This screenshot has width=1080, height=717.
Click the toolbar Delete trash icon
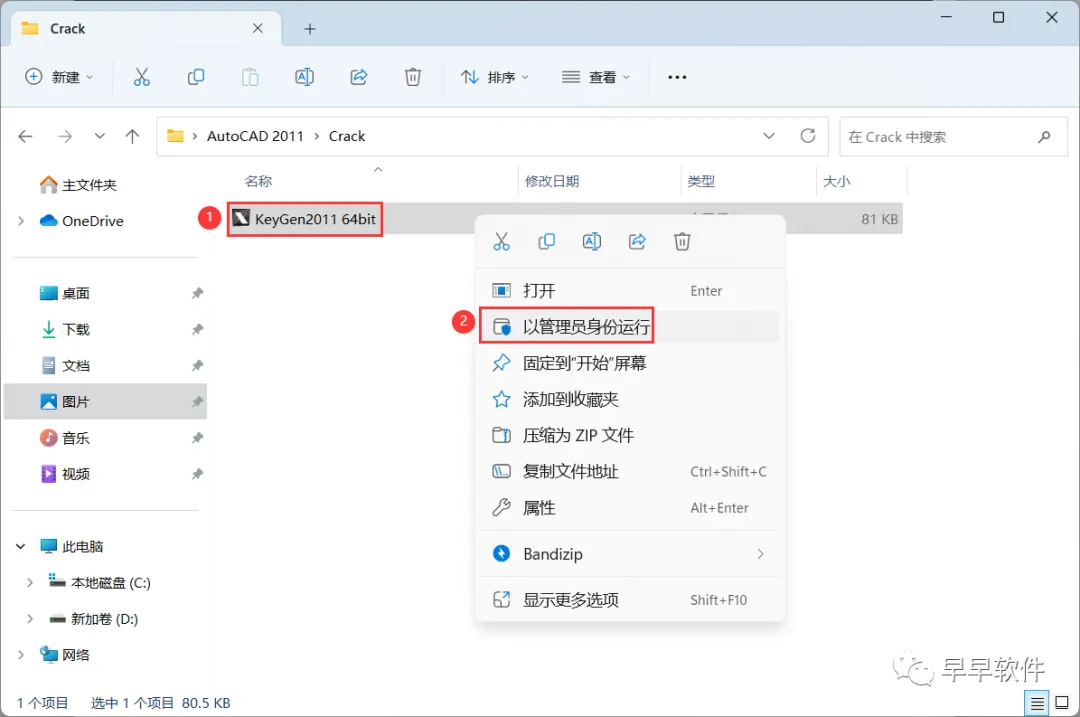pos(413,77)
